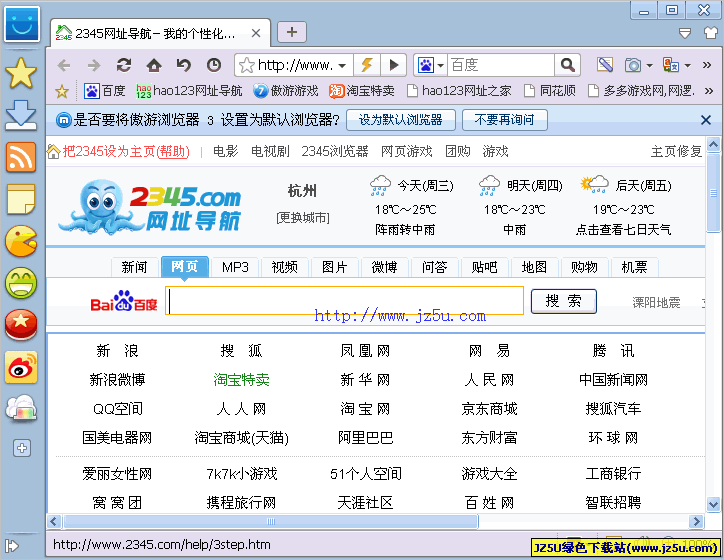Select the 新闻 search tab
This screenshot has height=560, width=724.
coord(134,267)
